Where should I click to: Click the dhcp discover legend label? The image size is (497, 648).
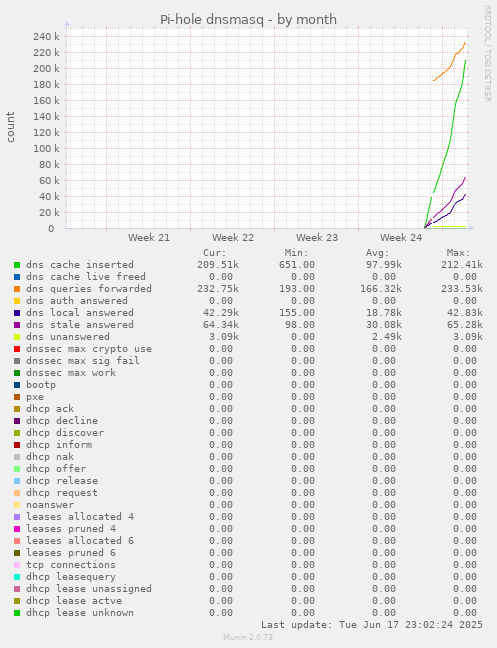tap(65, 432)
